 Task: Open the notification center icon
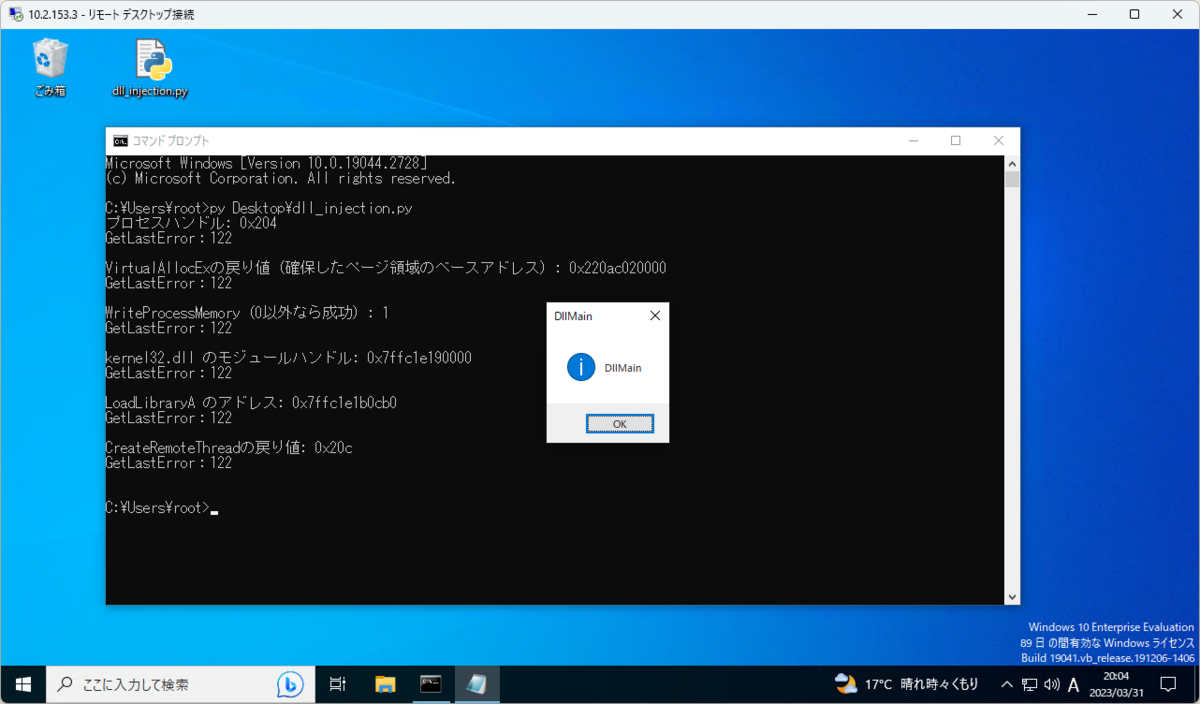[x=1168, y=685]
